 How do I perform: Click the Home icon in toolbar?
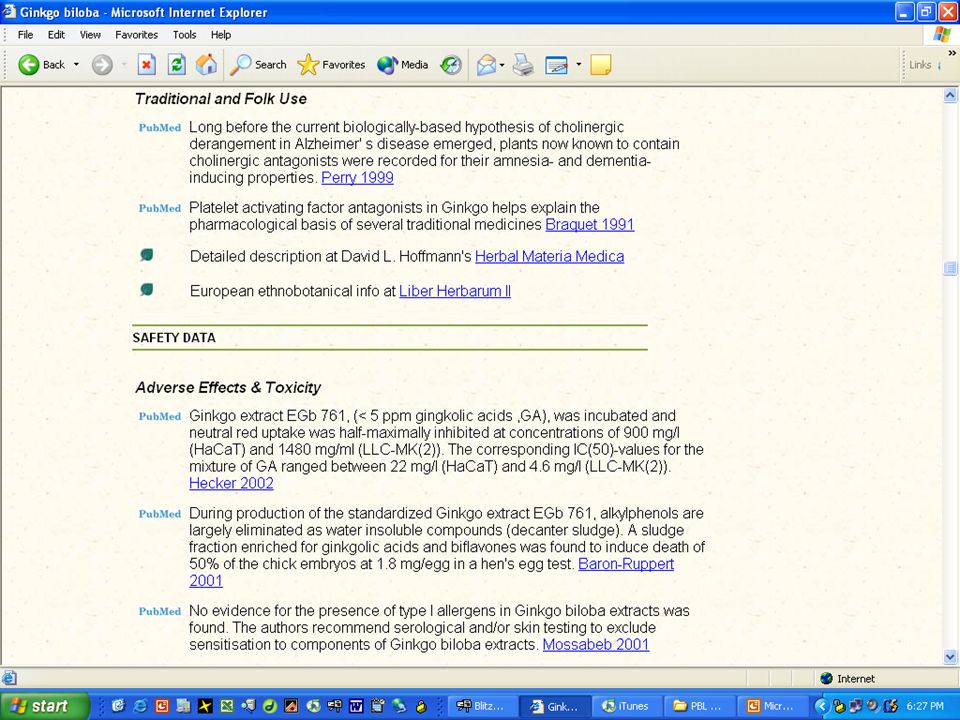(x=206, y=64)
